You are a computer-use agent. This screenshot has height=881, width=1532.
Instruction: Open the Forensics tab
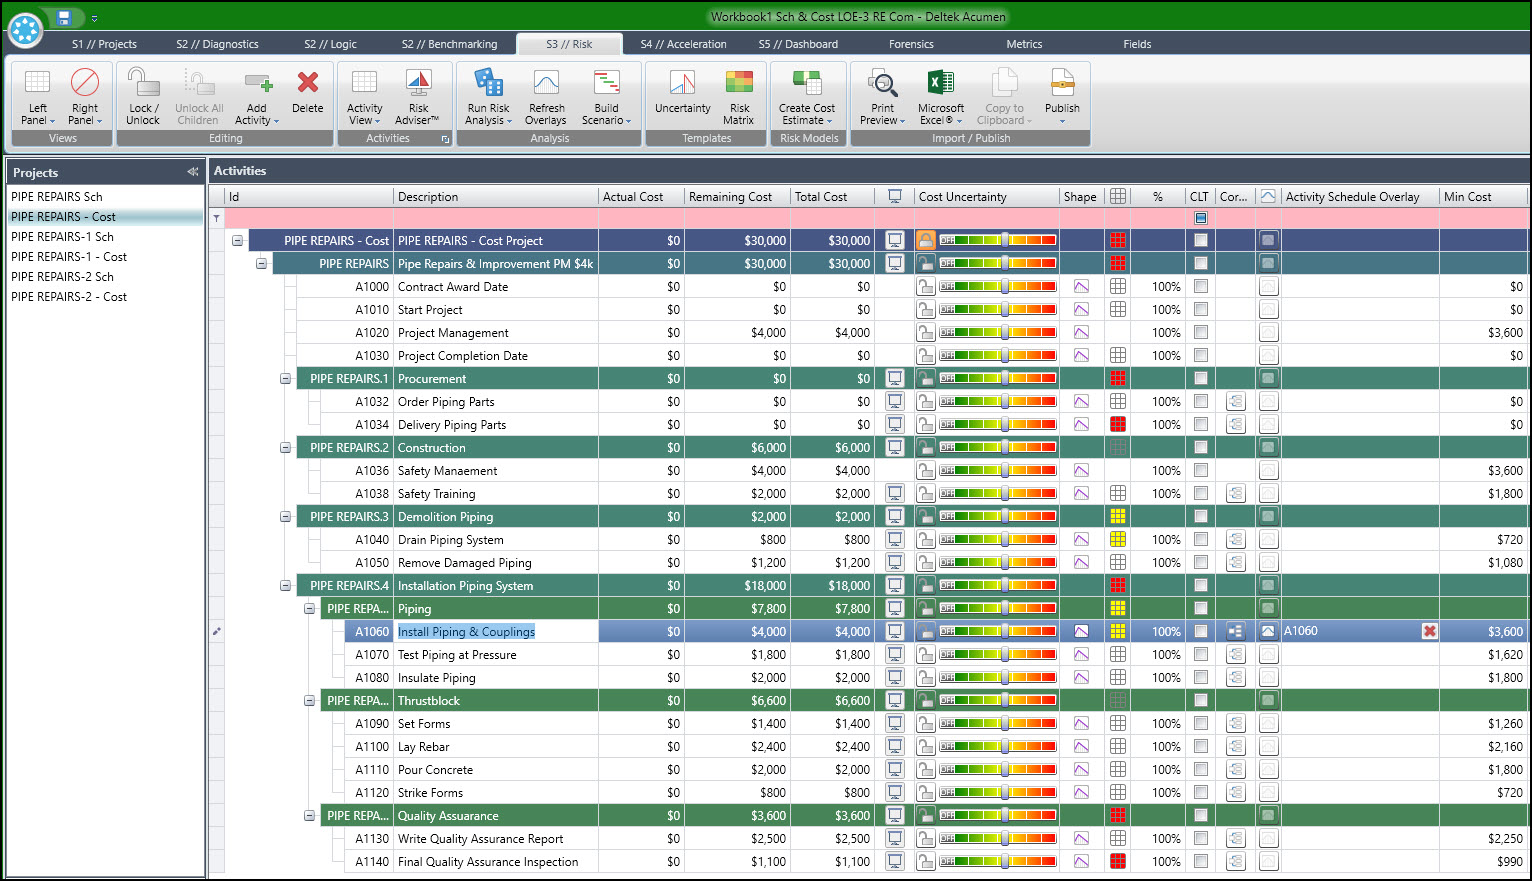[911, 44]
